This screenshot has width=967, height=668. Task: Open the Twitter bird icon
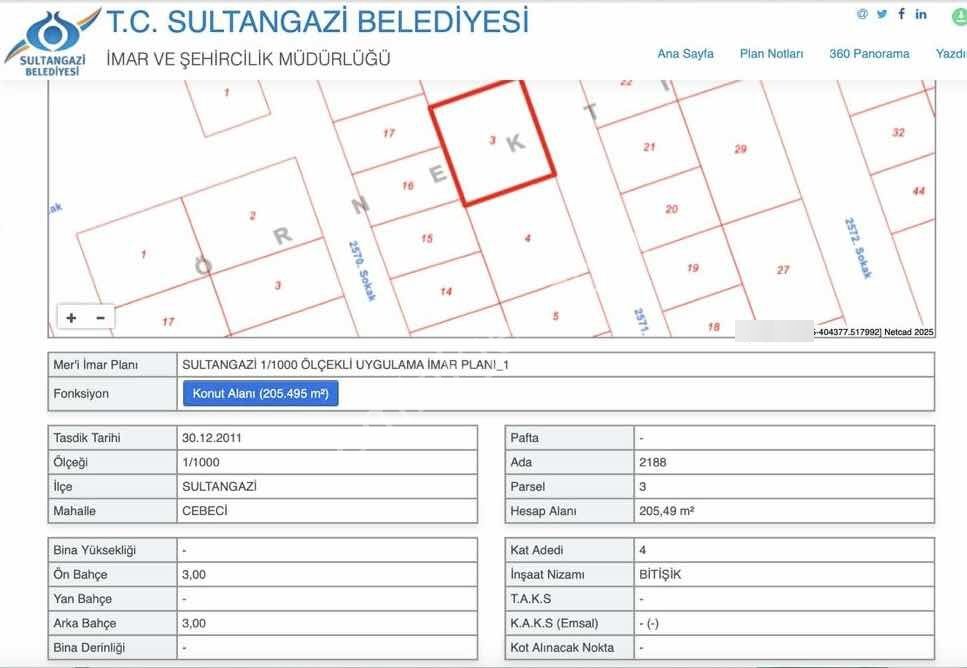click(882, 14)
